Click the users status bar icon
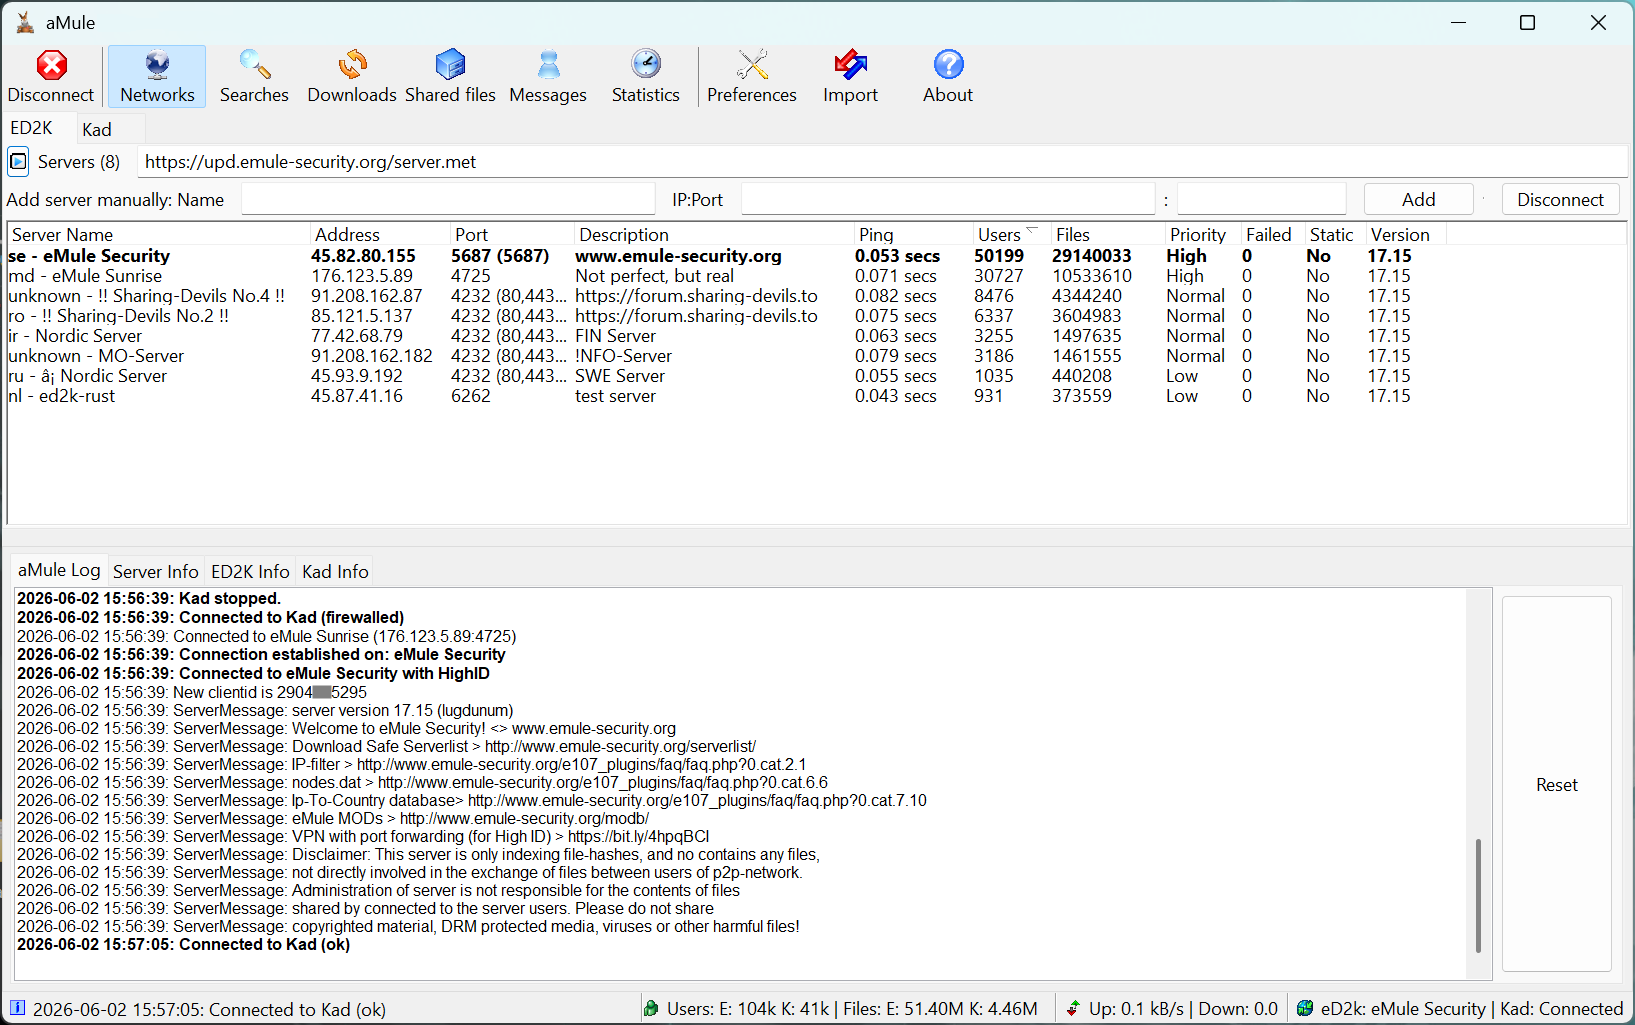Image resolution: width=1635 pixels, height=1025 pixels. [651, 1008]
